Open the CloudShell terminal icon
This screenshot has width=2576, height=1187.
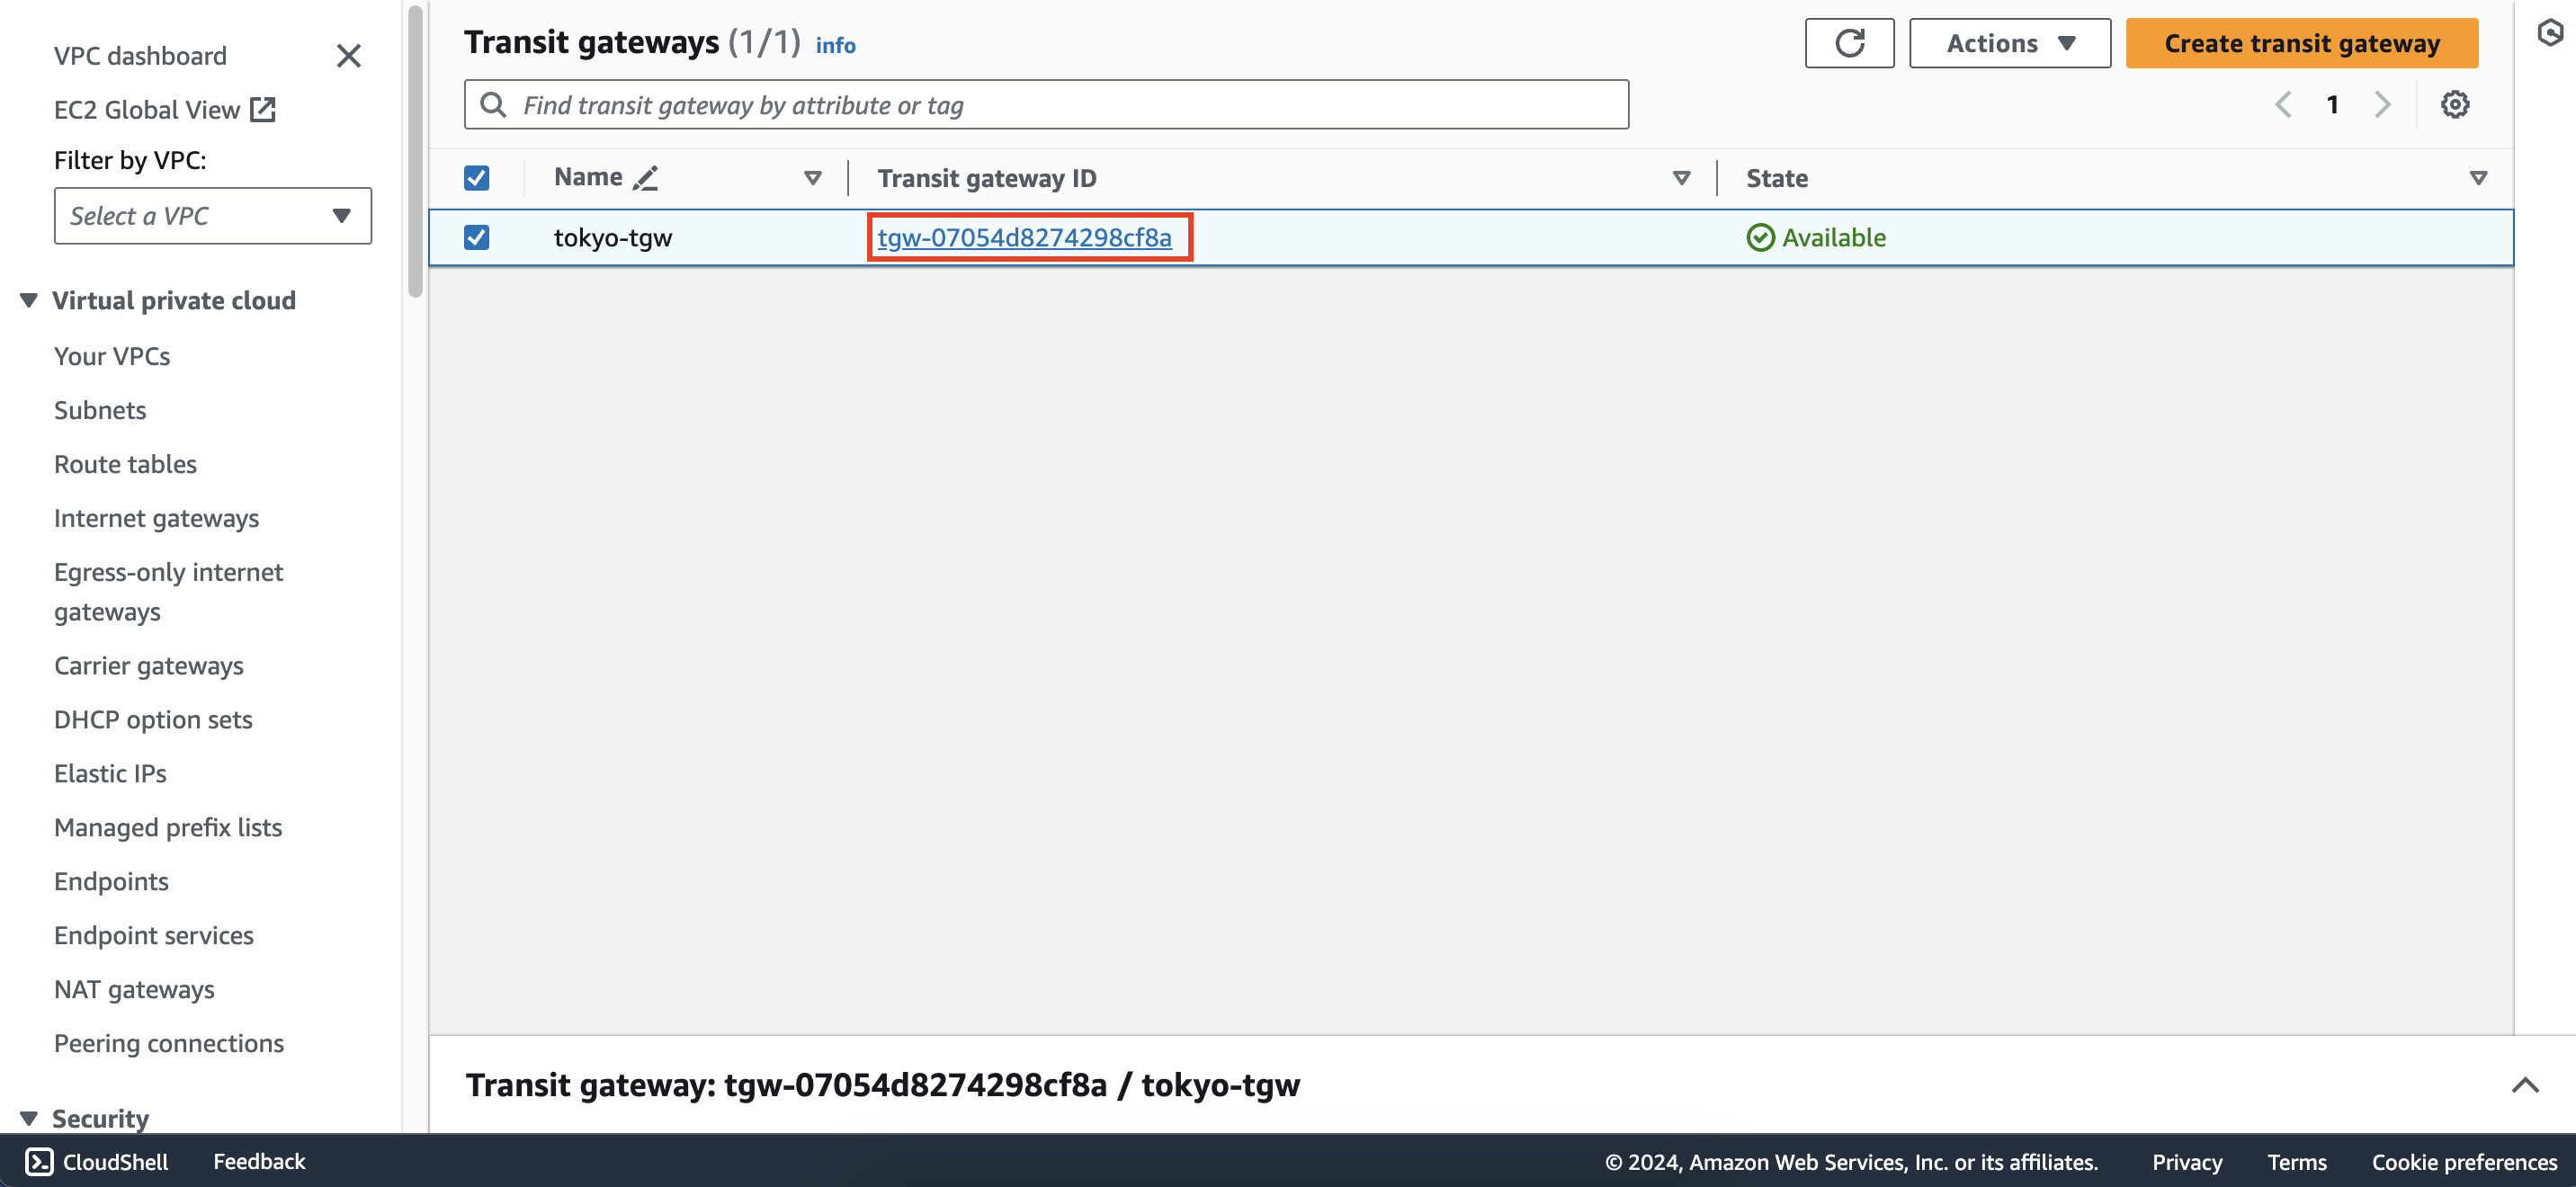tap(39, 1161)
